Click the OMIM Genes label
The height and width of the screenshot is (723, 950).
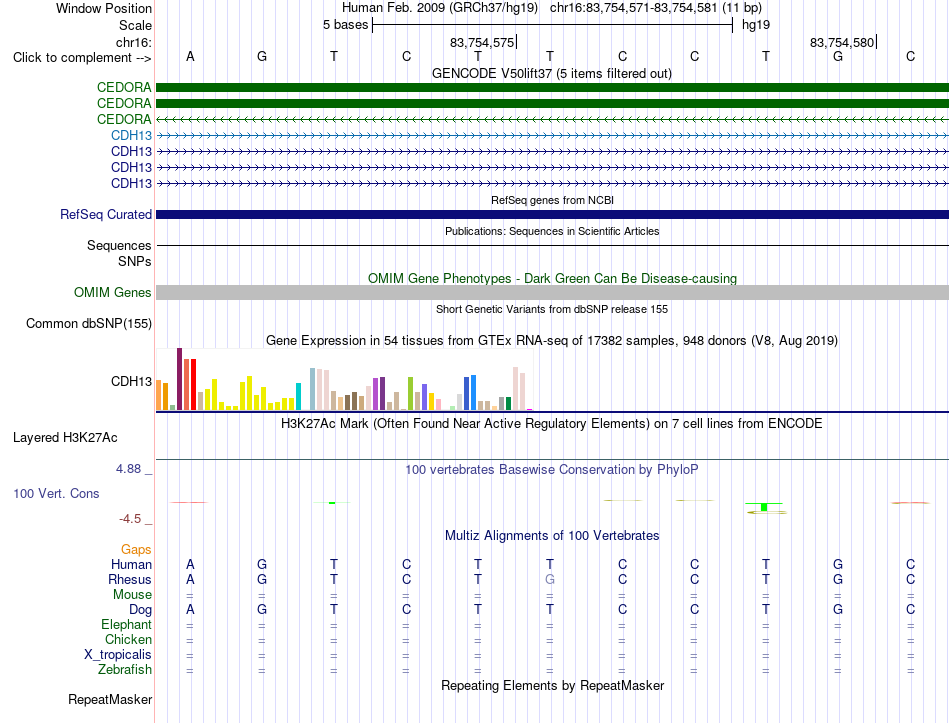[113, 293]
